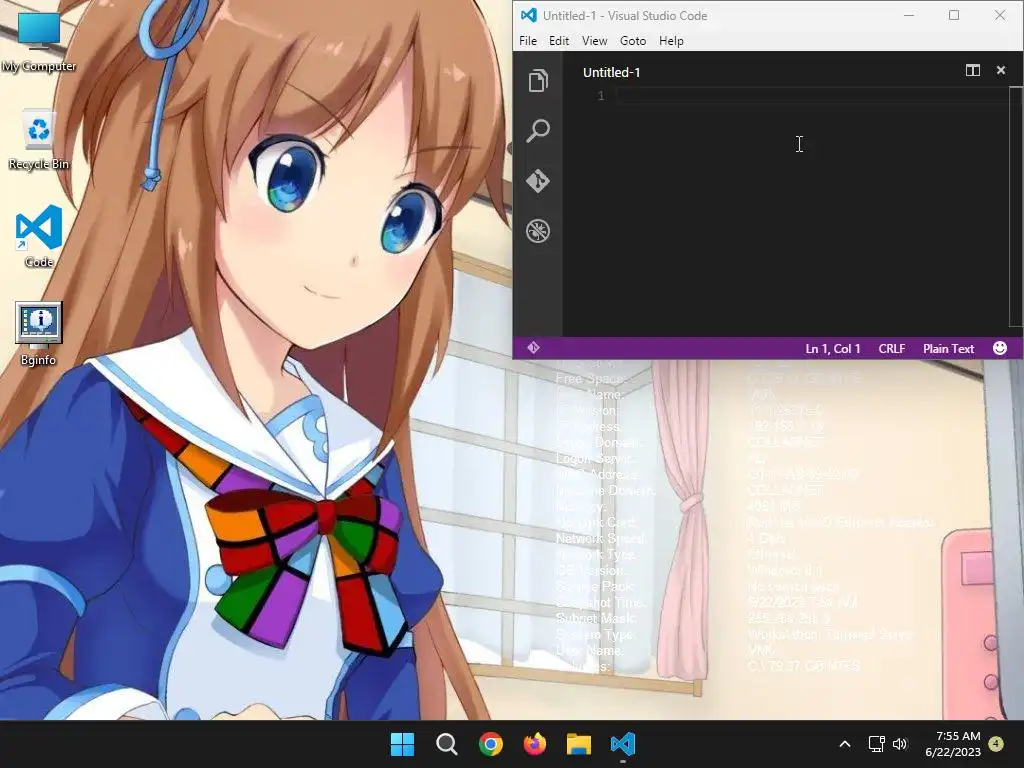The width and height of the screenshot is (1024, 768).
Task: Open notifications badge showing 4
Action: coord(996,744)
